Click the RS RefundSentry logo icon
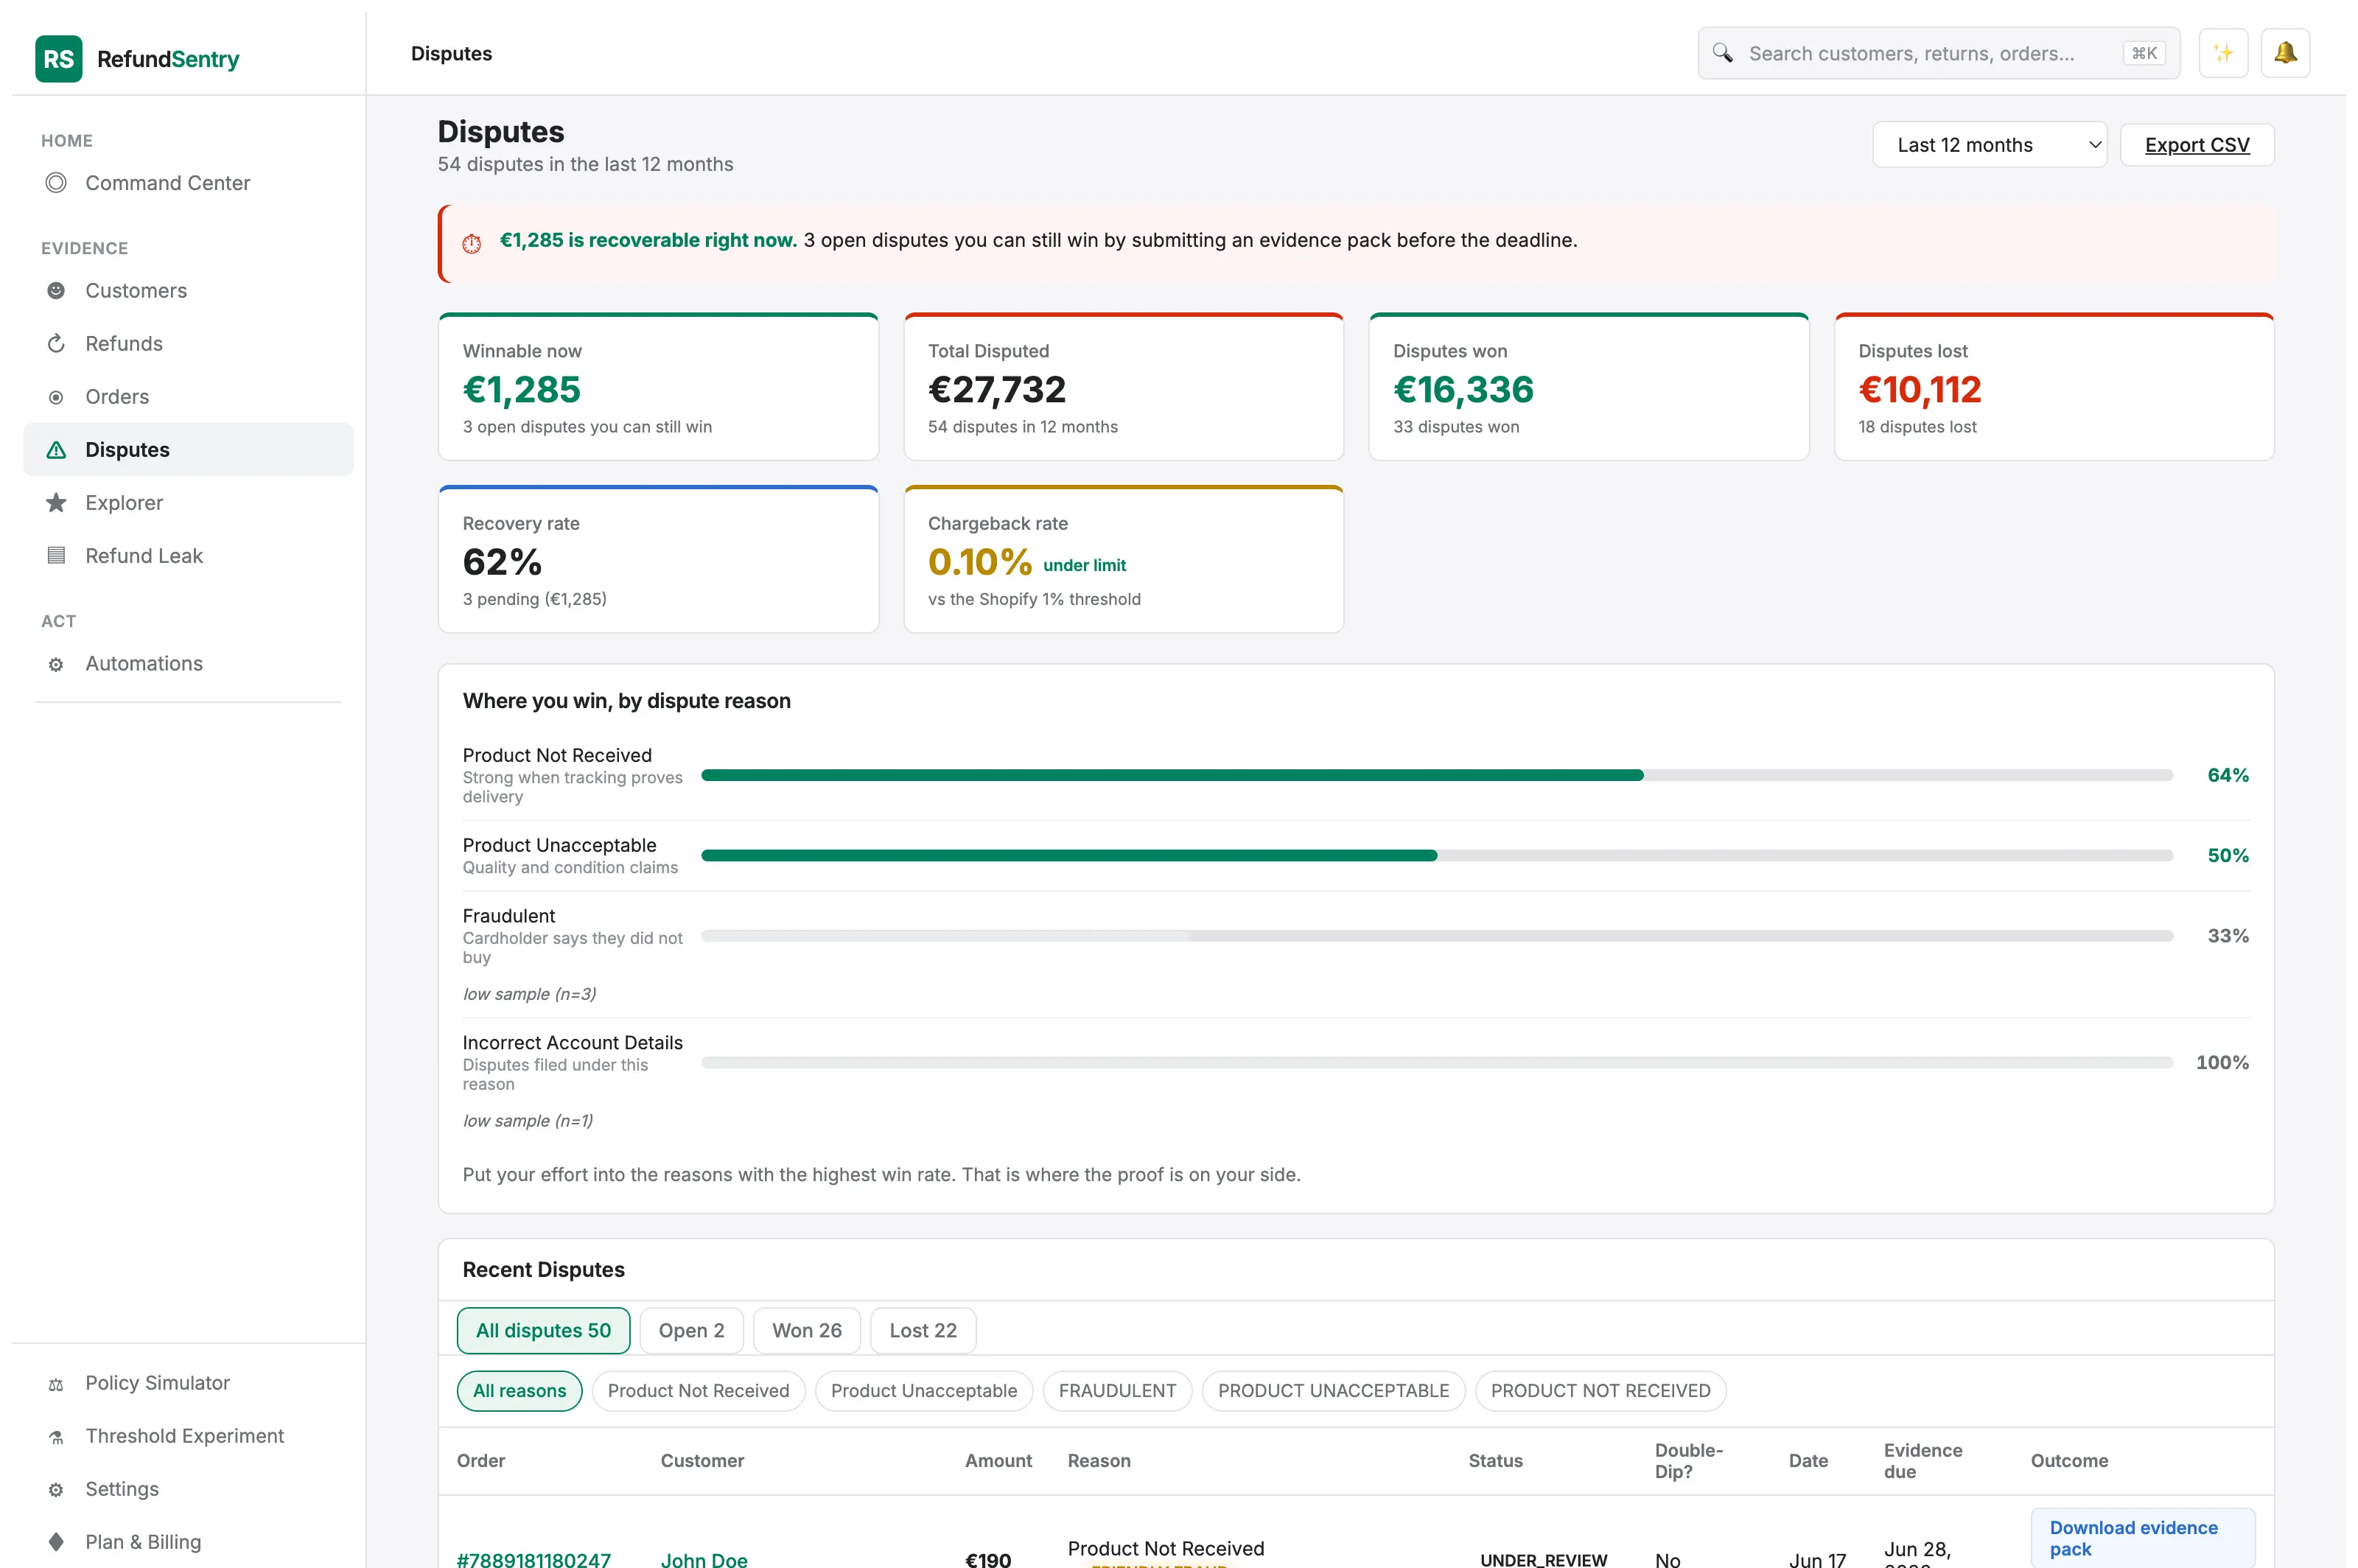 58,59
